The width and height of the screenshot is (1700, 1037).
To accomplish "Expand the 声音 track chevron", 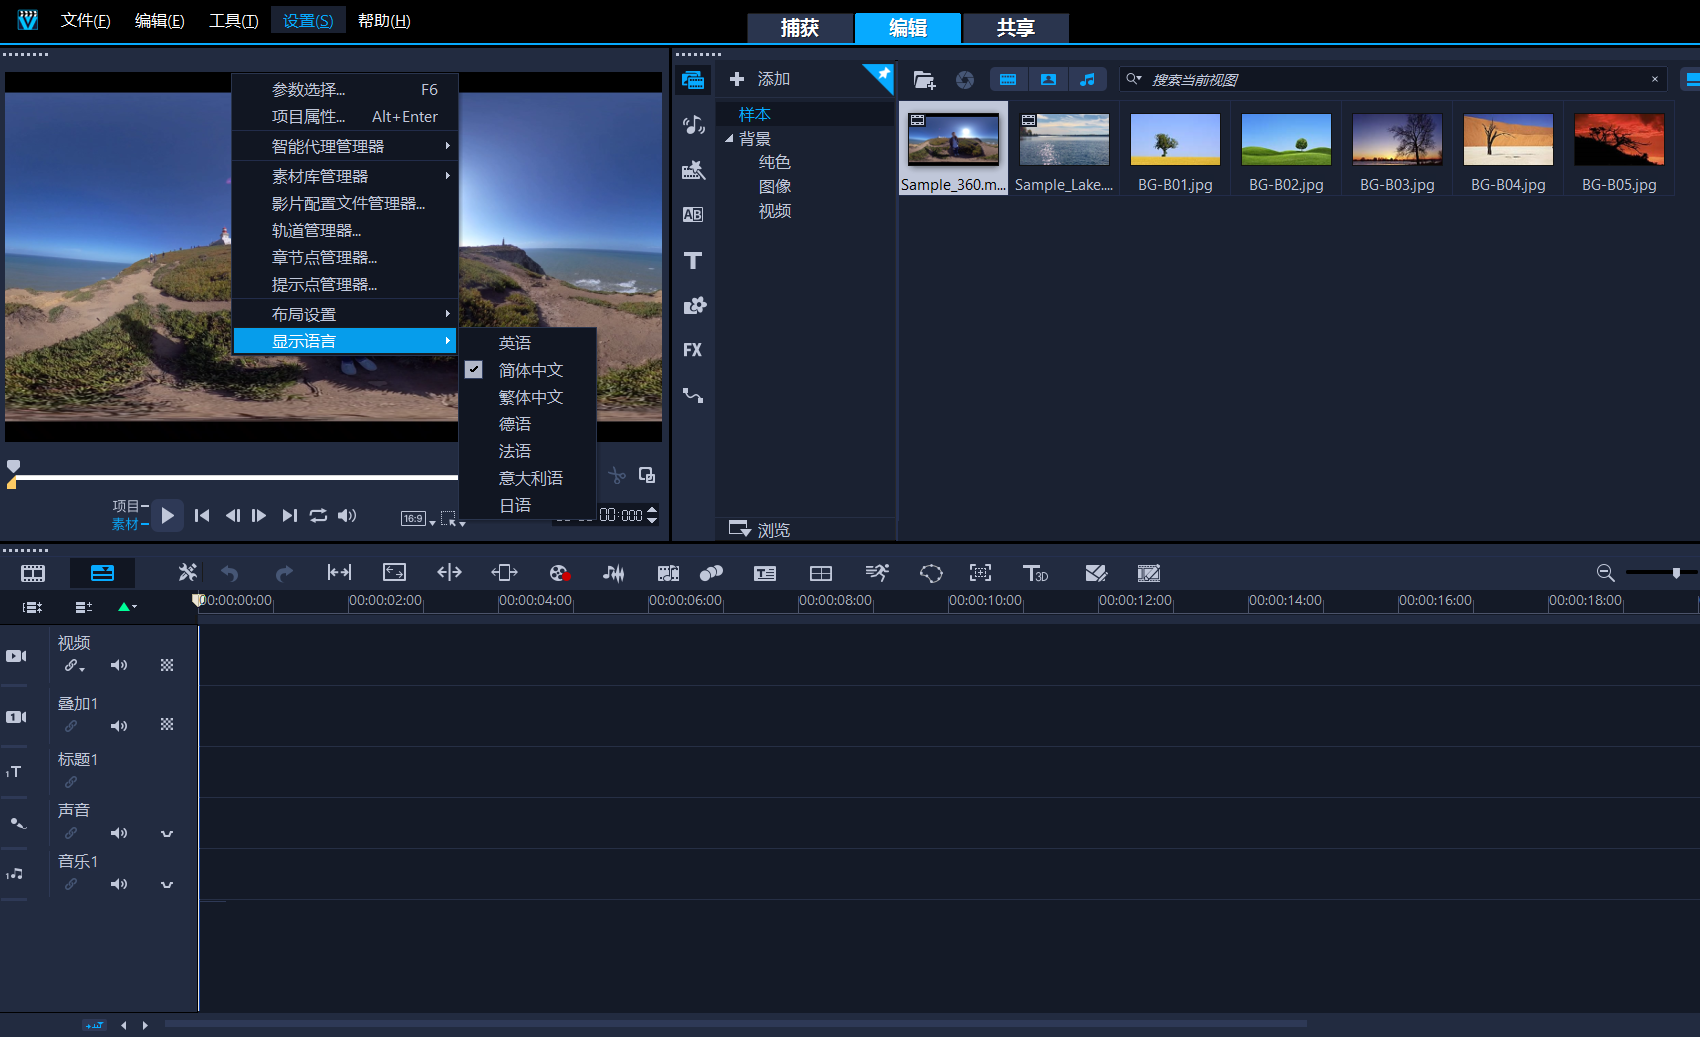I will pos(167,833).
